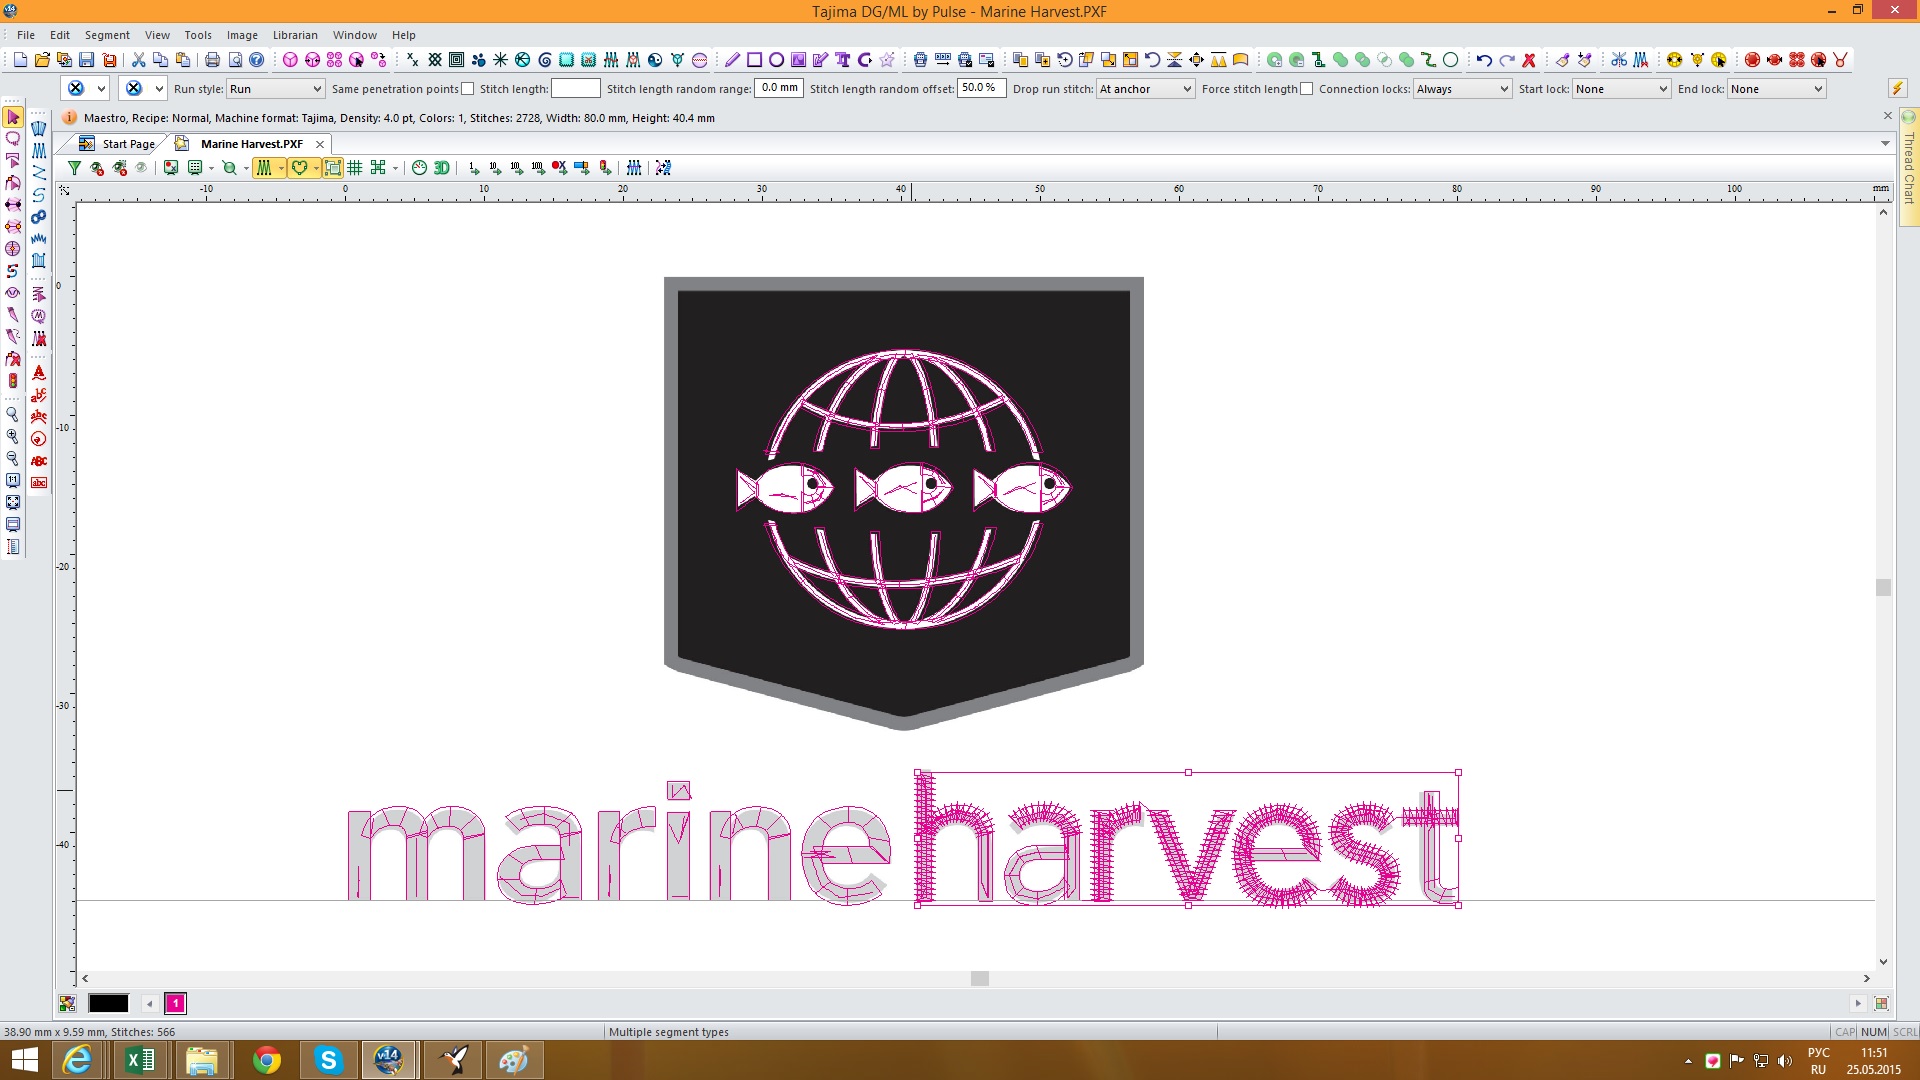The height and width of the screenshot is (1080, 1920).
Task: Expand the show stitches dropdown arrow
Action: [x=282, y=168]
